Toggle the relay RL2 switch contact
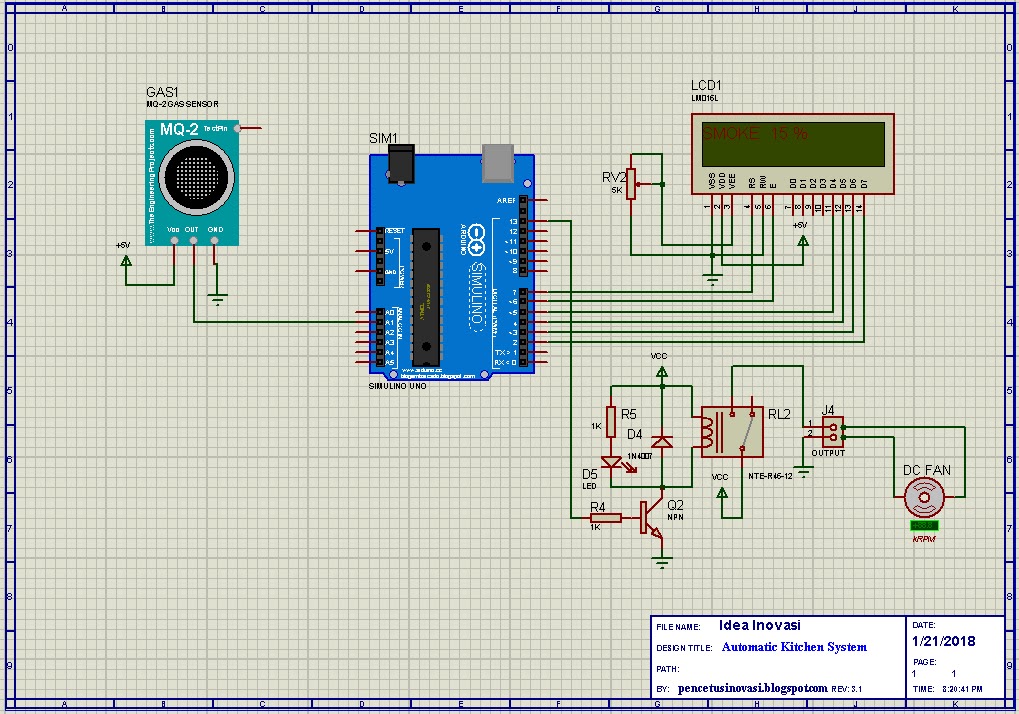This screenshot has width=1019, height=714. 745,430
